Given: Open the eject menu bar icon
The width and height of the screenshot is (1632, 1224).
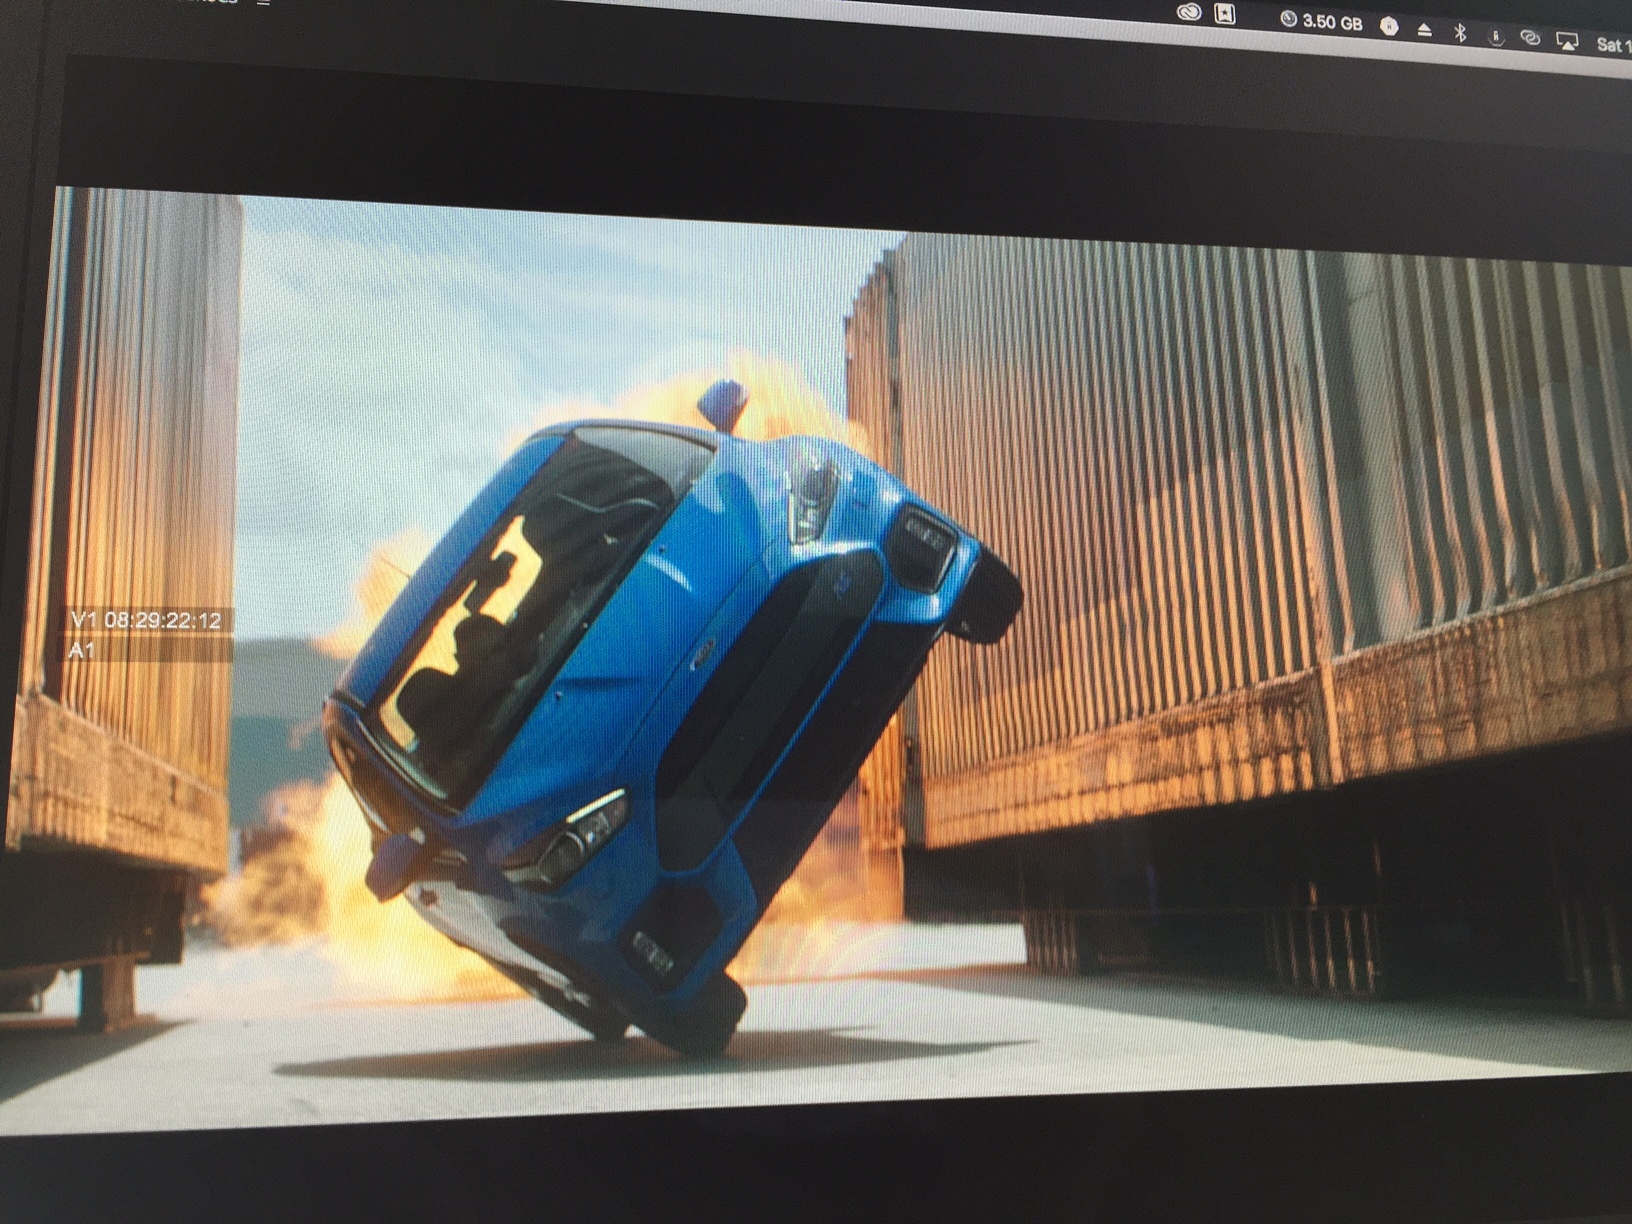Looking at the screenshot, I should (1425, 31).
